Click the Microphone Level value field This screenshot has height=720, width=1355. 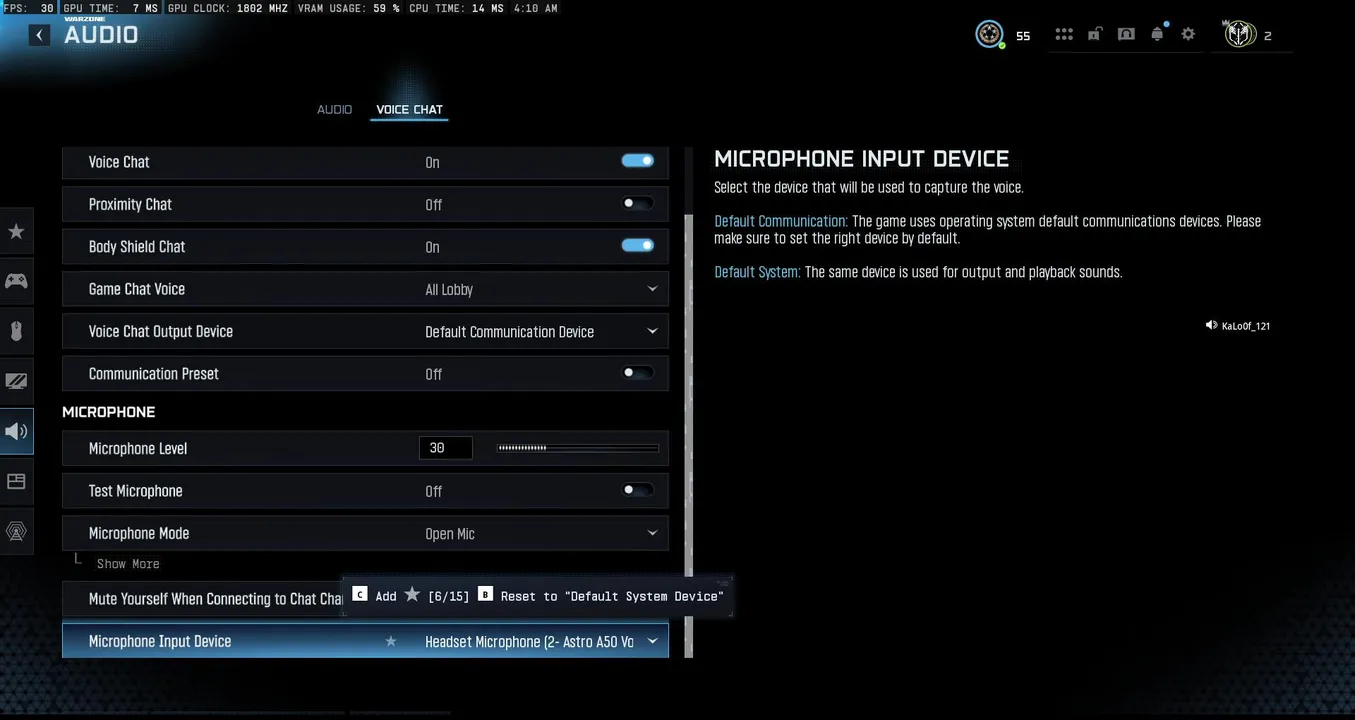click(x=445, y=448)
